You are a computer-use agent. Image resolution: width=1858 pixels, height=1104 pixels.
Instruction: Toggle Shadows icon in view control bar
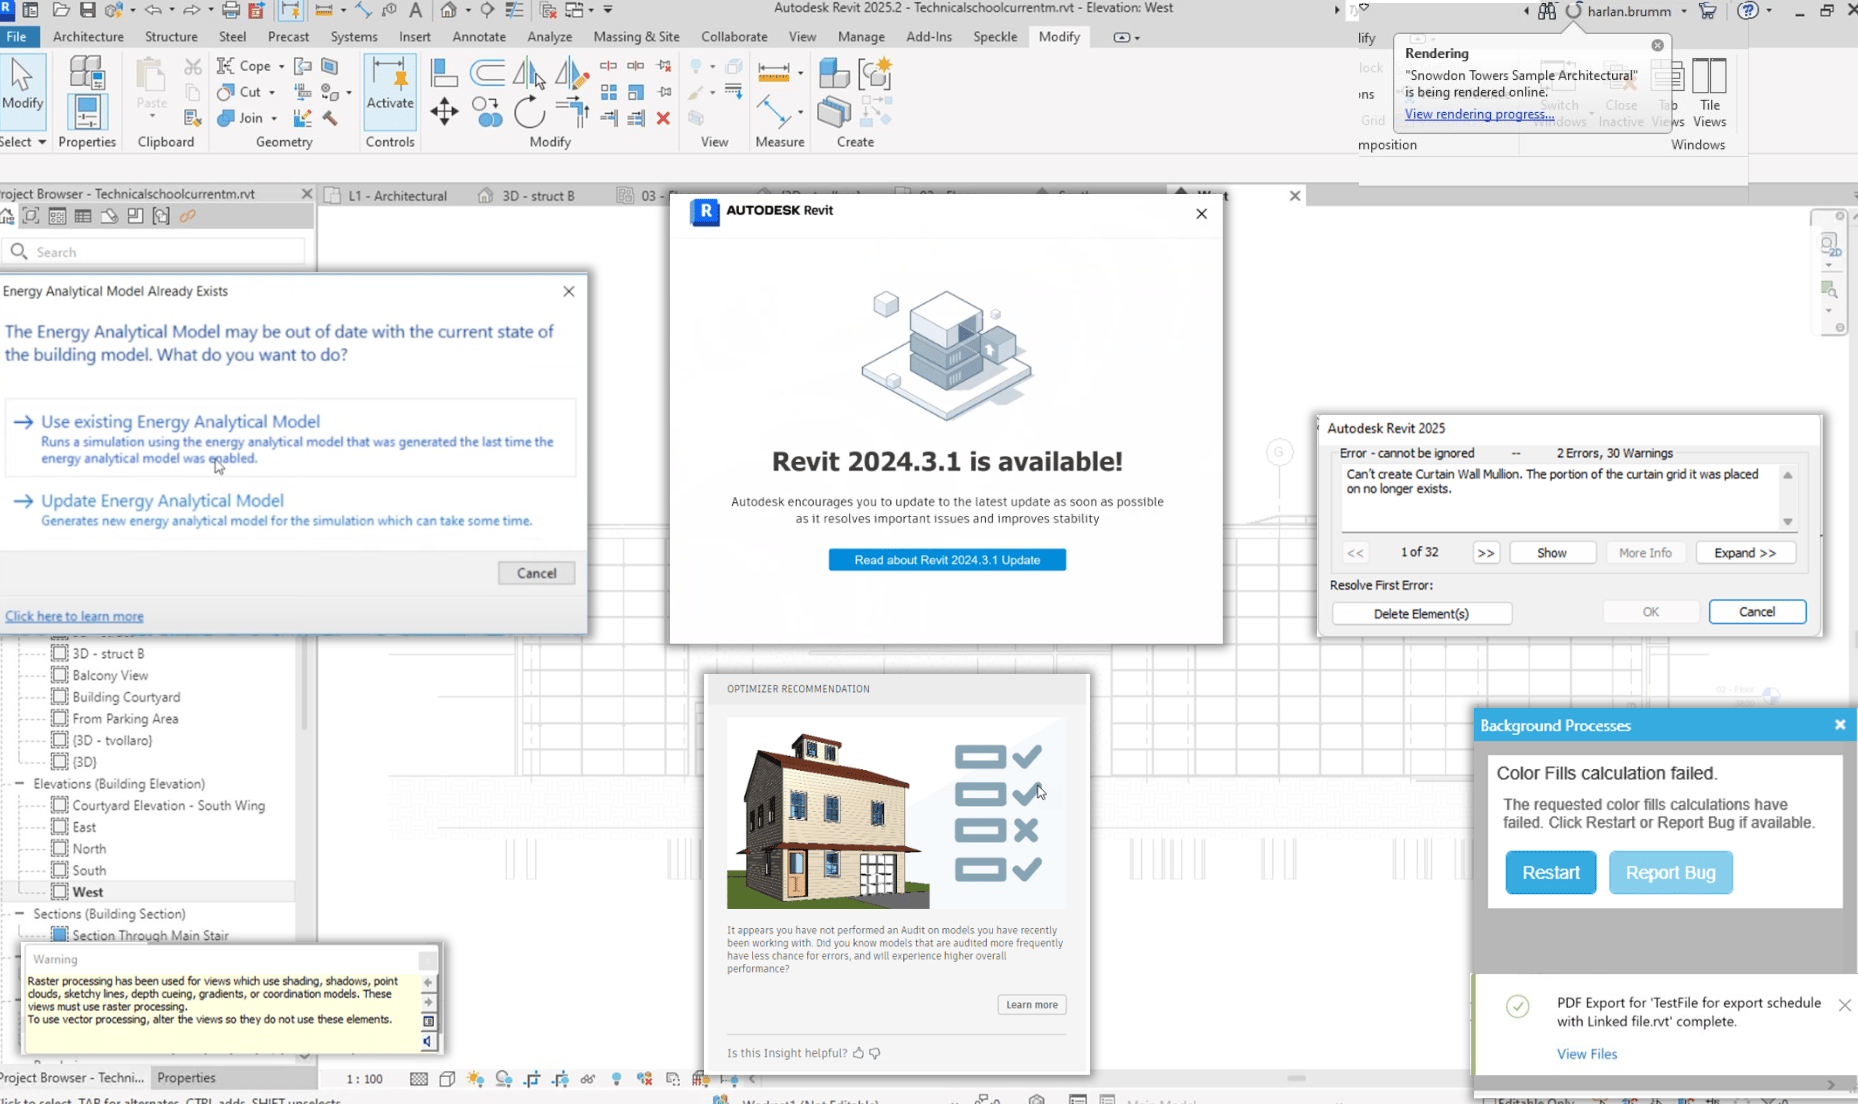504,1079
